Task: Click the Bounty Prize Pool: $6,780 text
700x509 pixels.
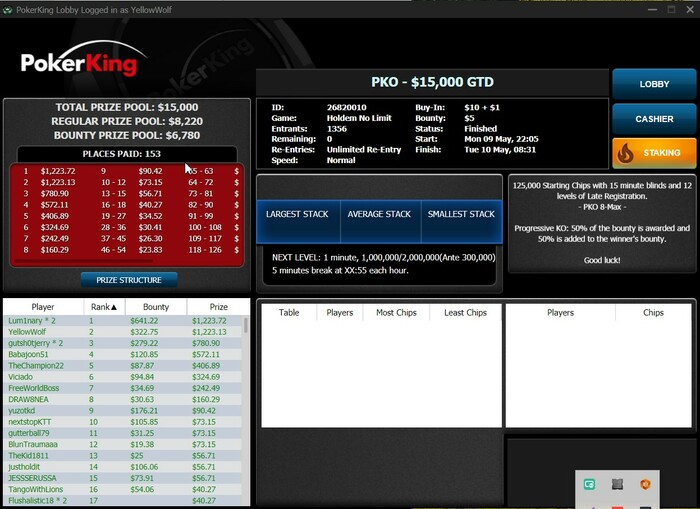Action: click(x=127, y=135)
